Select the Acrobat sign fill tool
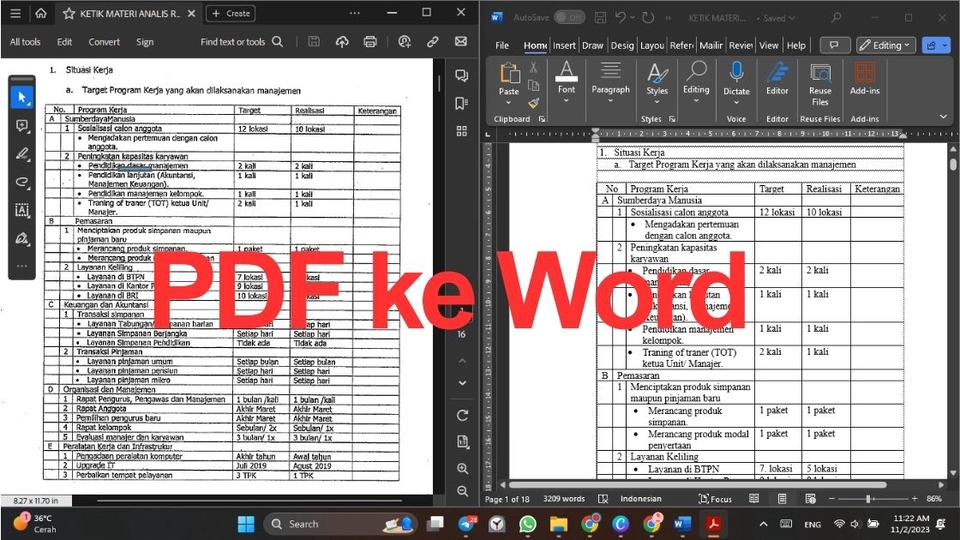The image size is (960, 540). click(x=22, y=238)
